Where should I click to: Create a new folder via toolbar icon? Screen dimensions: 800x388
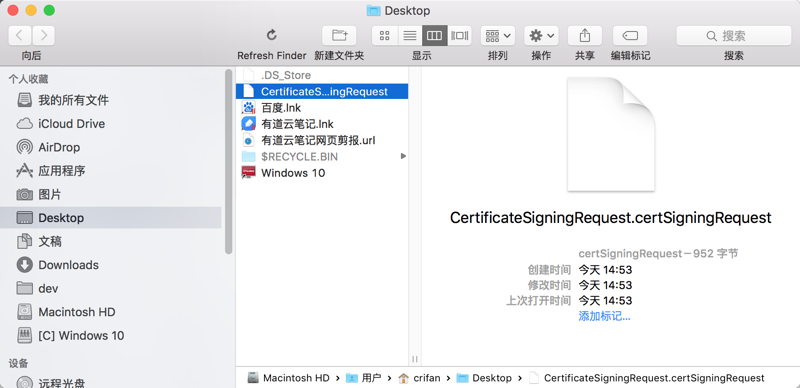coord(339,35)
